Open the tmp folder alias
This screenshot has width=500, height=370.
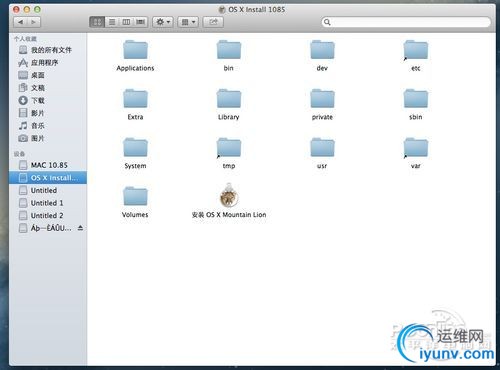[x=229, y=148]
